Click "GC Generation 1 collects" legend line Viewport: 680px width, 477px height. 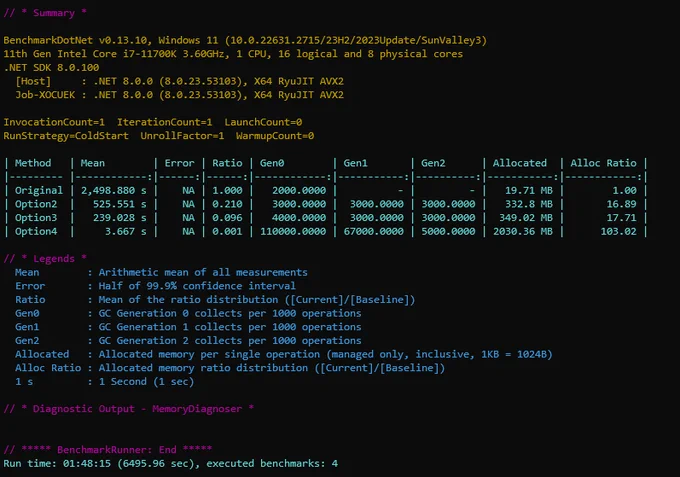[x=230, y=327]
